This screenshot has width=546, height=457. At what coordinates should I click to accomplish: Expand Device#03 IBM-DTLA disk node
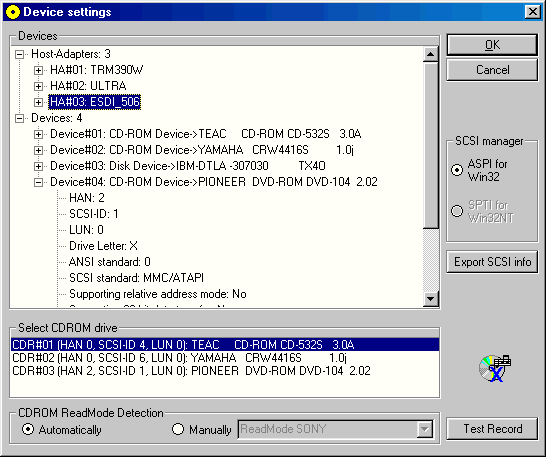(x=38, y=166)
